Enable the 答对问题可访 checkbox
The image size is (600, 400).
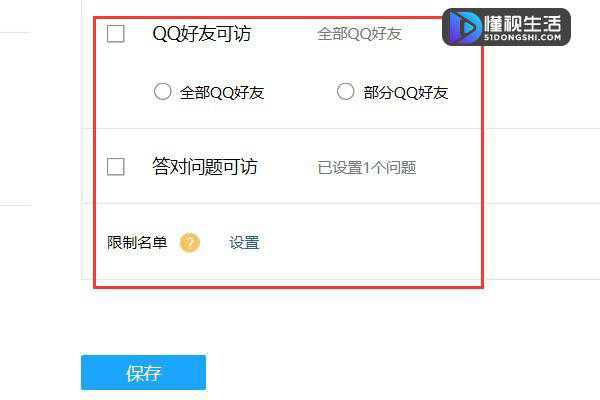[116, 167]
